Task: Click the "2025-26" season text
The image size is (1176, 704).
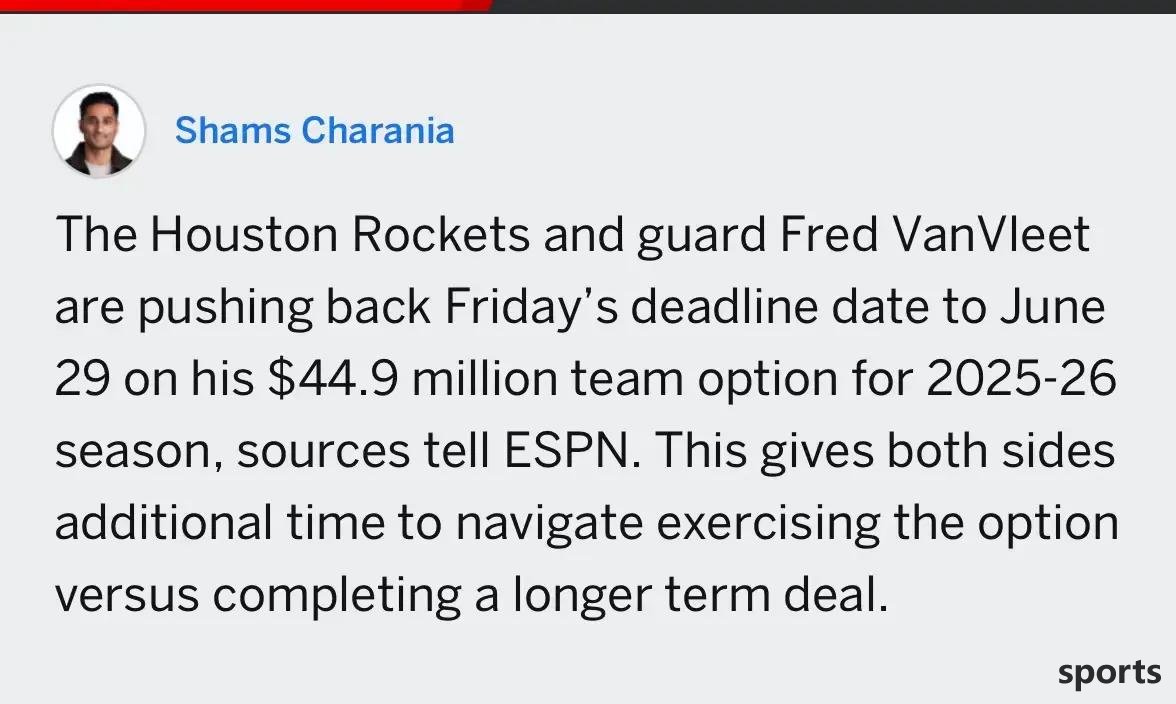Action: click(1022, 379)
